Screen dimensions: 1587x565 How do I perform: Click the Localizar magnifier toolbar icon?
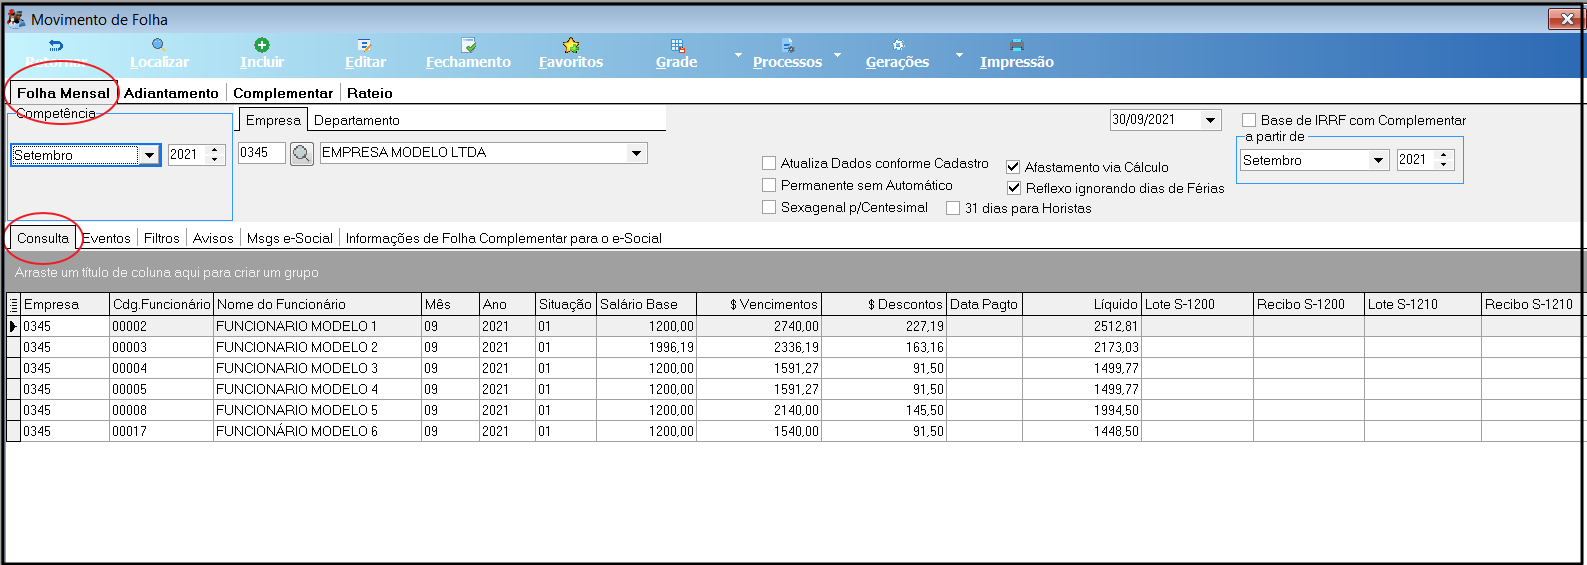pos(159,45)
